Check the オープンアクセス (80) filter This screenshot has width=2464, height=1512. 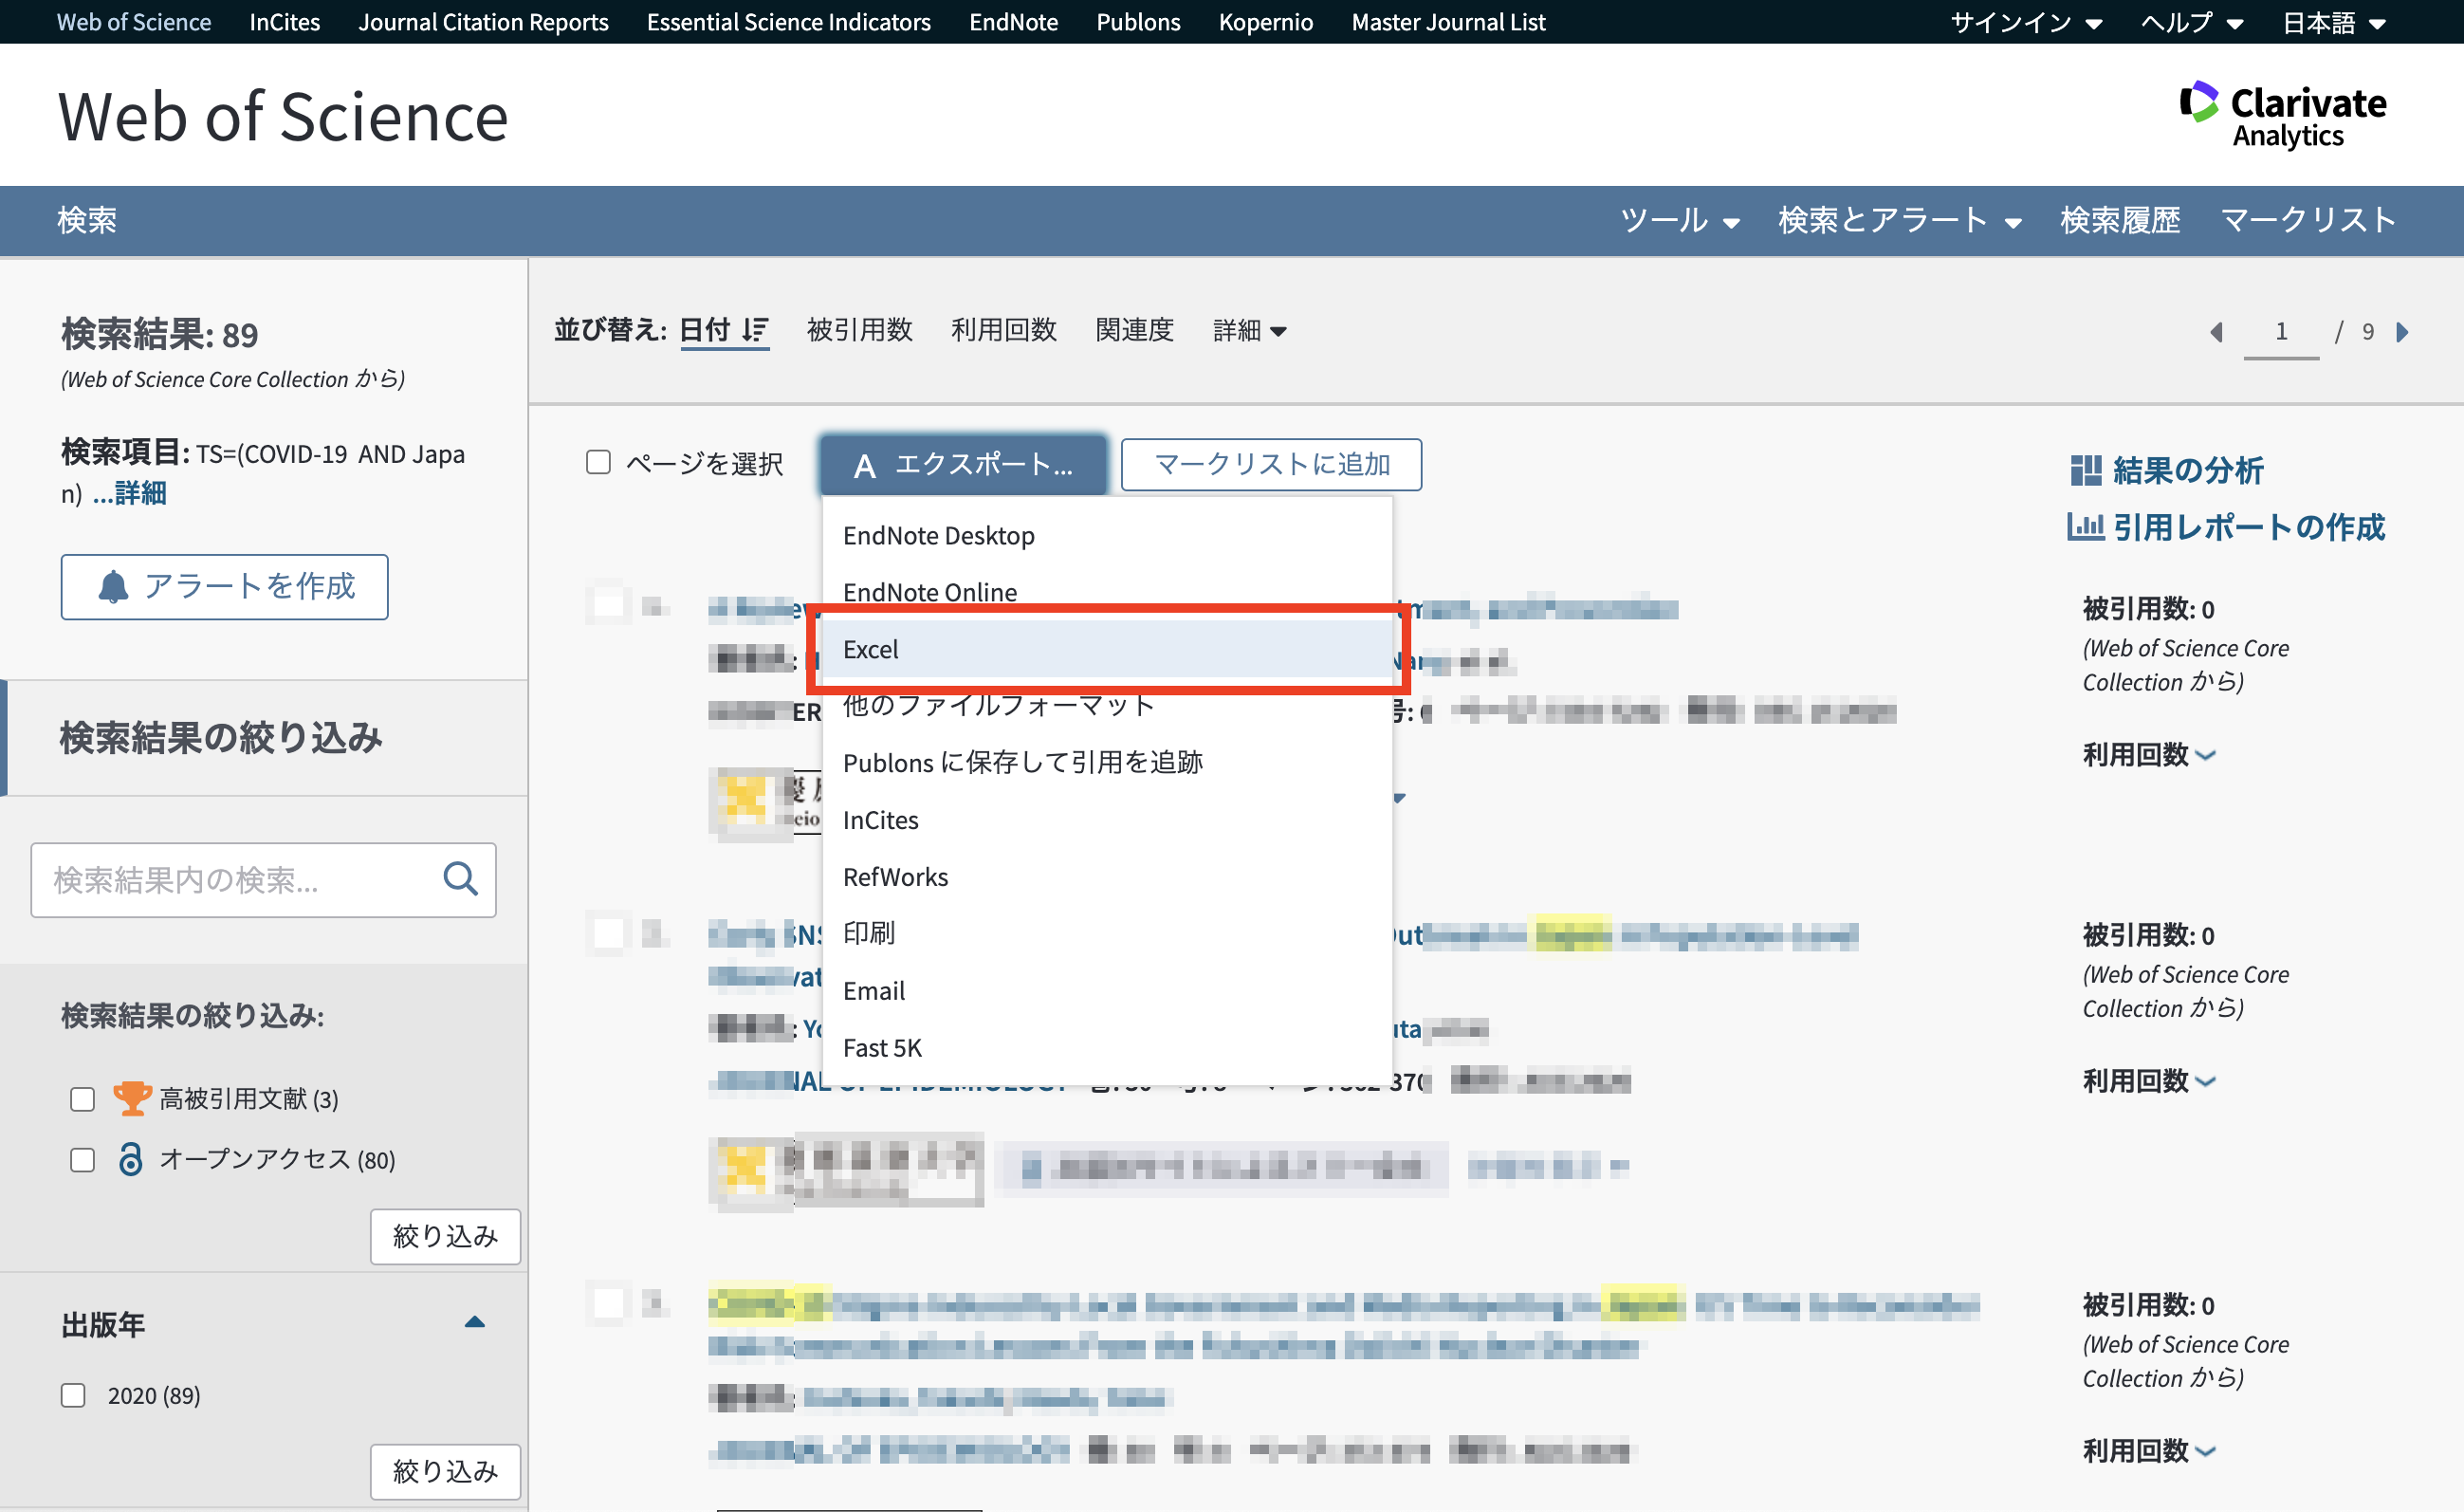(x=82, y=1159)
